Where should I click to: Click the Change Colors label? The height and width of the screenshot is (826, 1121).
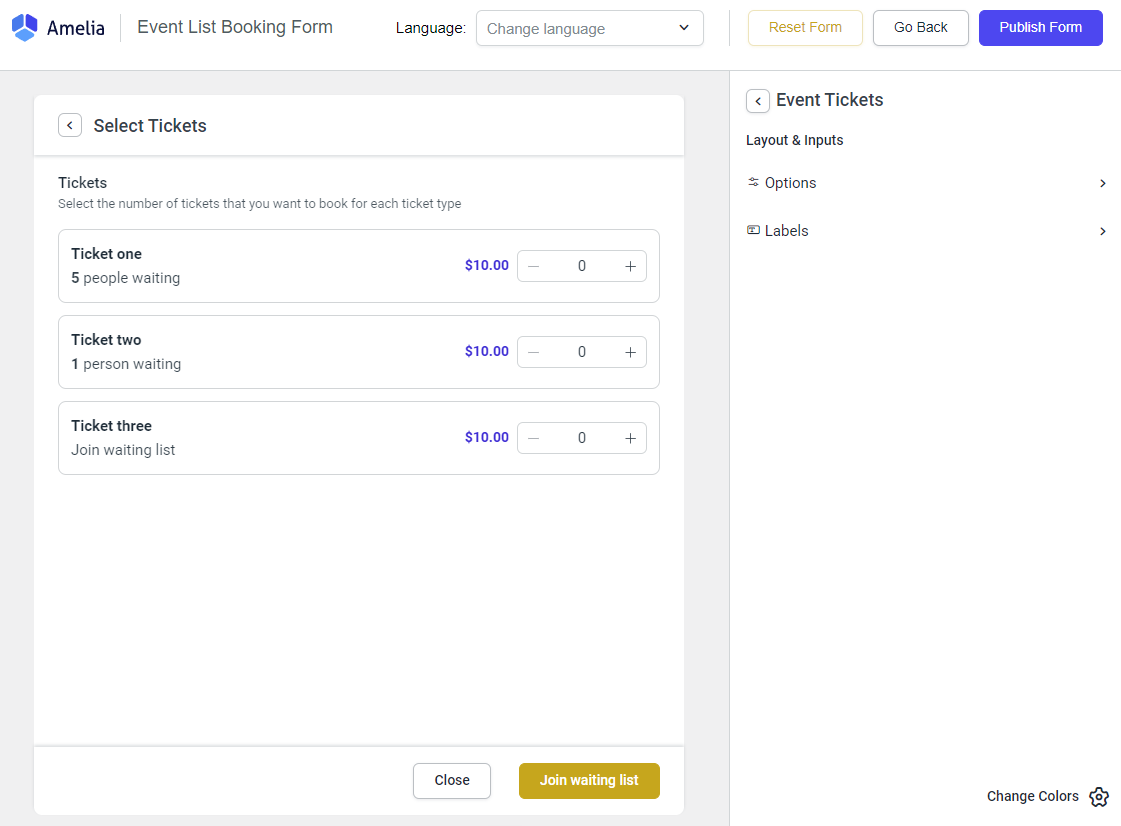1032,796
